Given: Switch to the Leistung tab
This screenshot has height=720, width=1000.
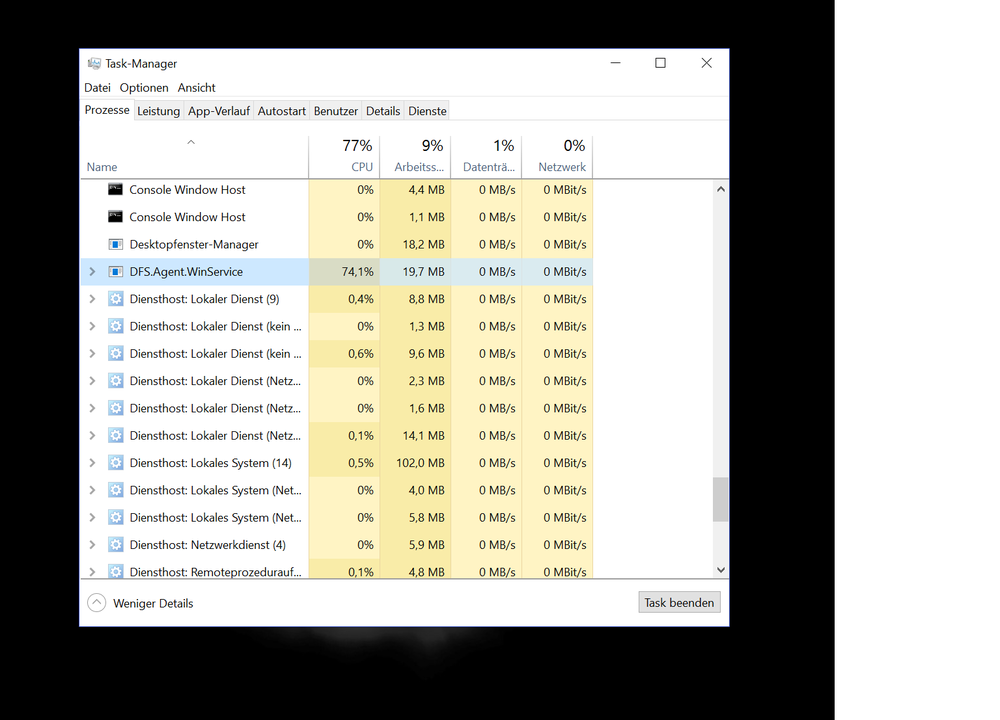Looking at the screenshot, I should (158, 111).
